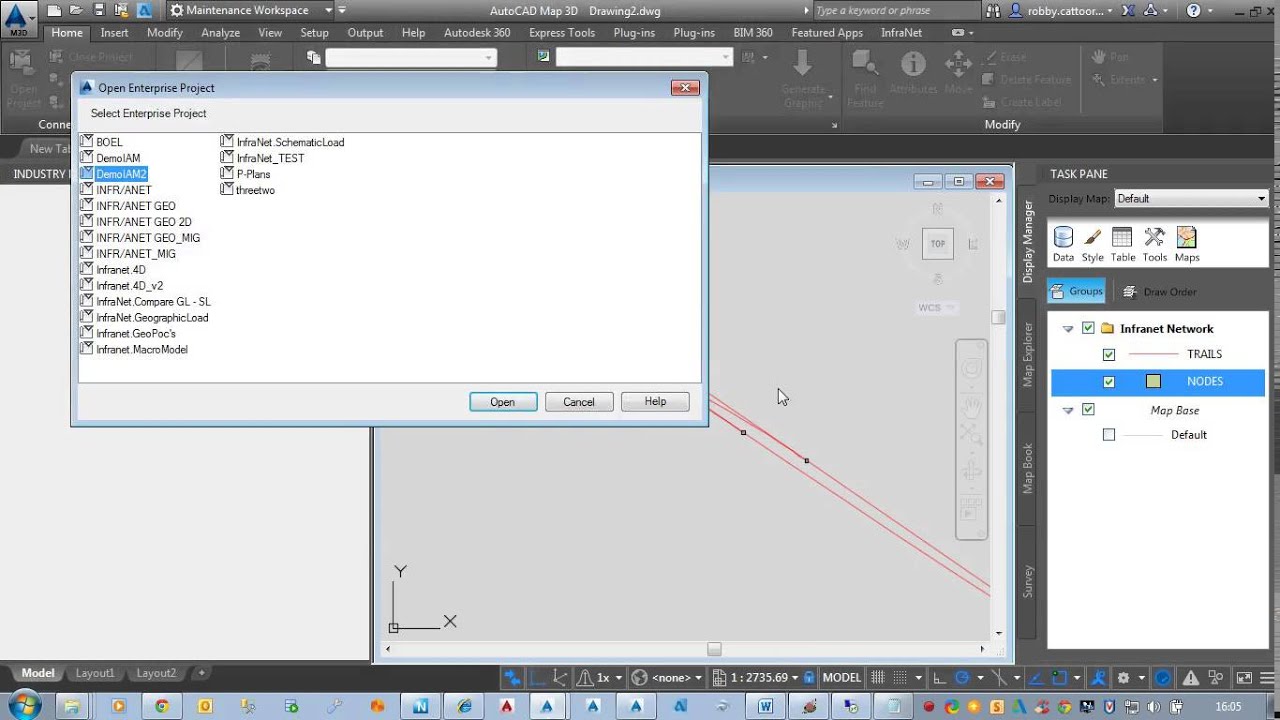The width and height of the screenshot is (1280, 720).
Task: Click the AutoCAD application menu logo
Action: pyautogui.click(x=18, y=19)
